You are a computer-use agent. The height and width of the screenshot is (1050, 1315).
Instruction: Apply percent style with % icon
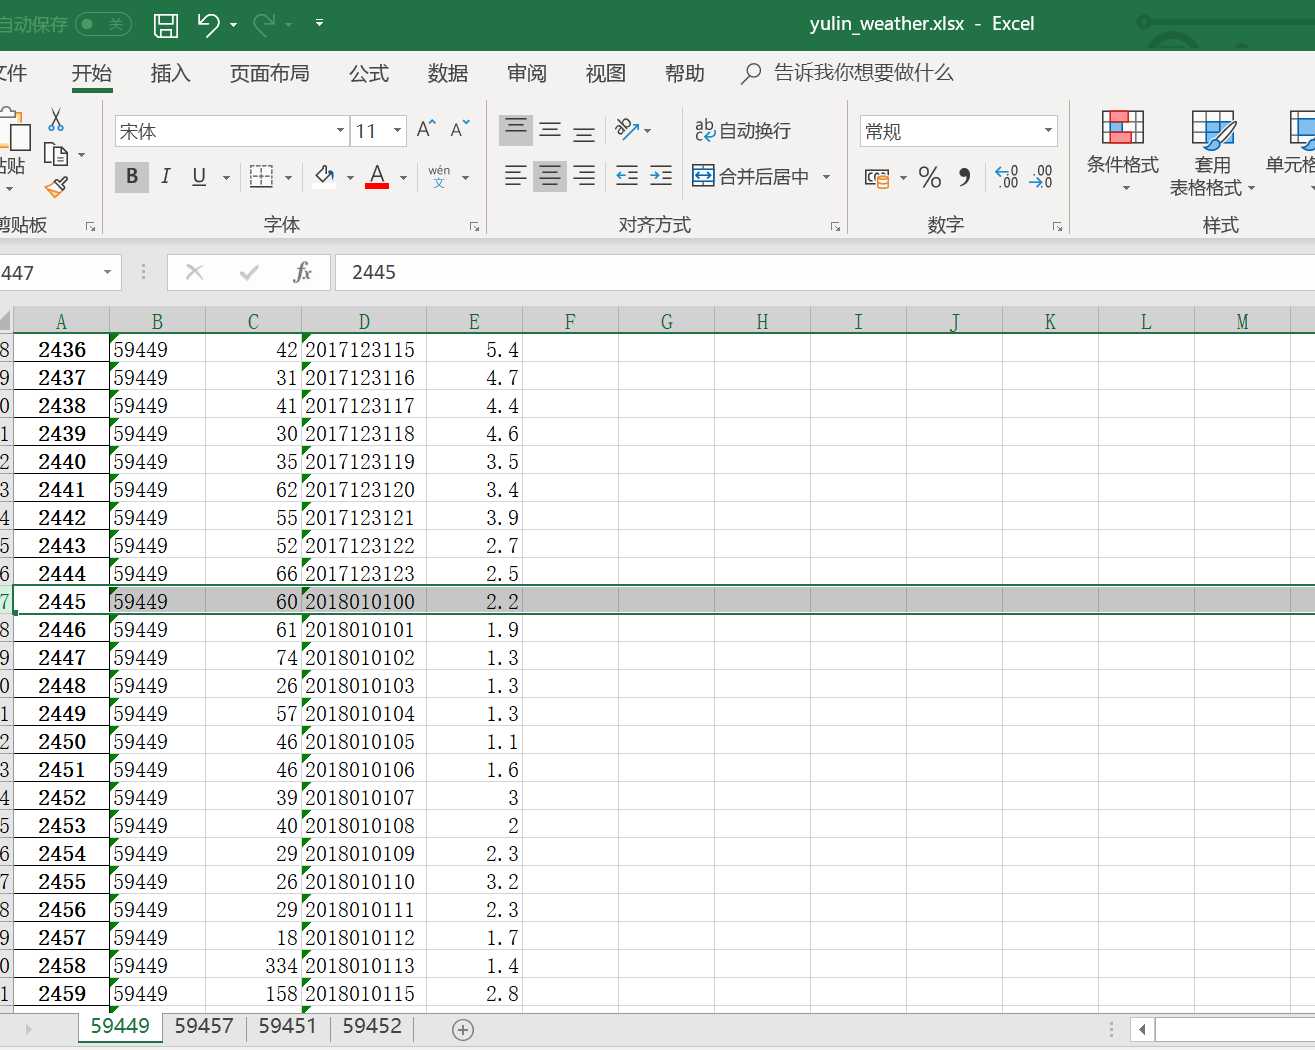coord(930,178)
